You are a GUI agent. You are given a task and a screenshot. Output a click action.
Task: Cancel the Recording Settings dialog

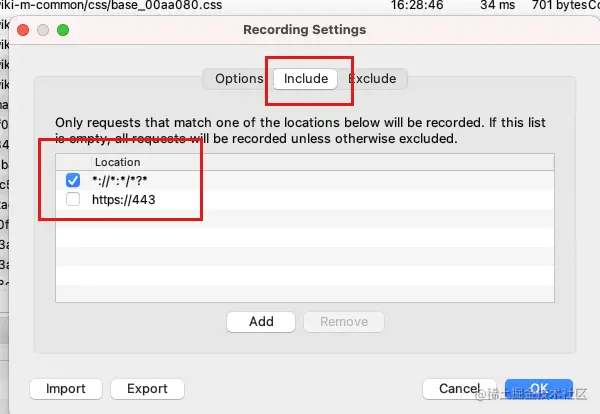pos(459,389)
